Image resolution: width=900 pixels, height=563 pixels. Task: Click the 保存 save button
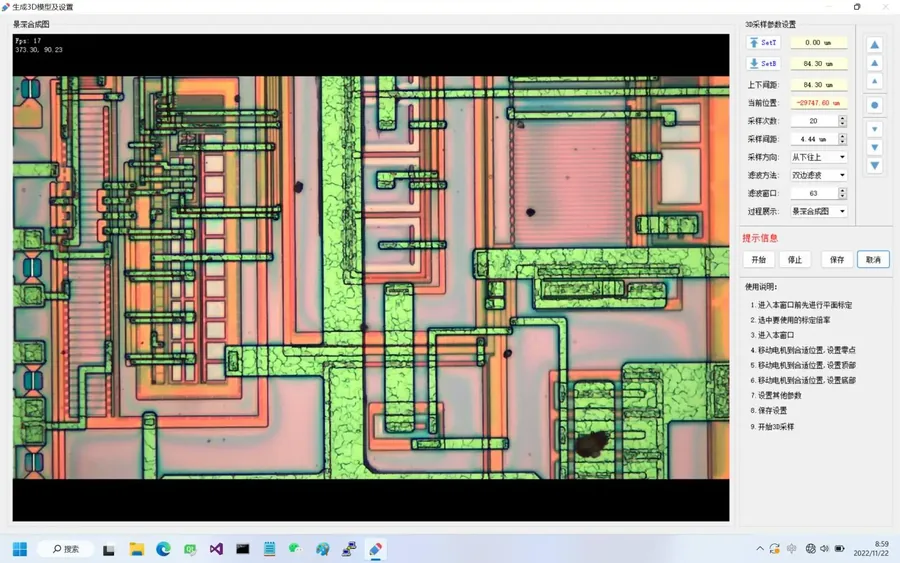click(x=837, y=259)
